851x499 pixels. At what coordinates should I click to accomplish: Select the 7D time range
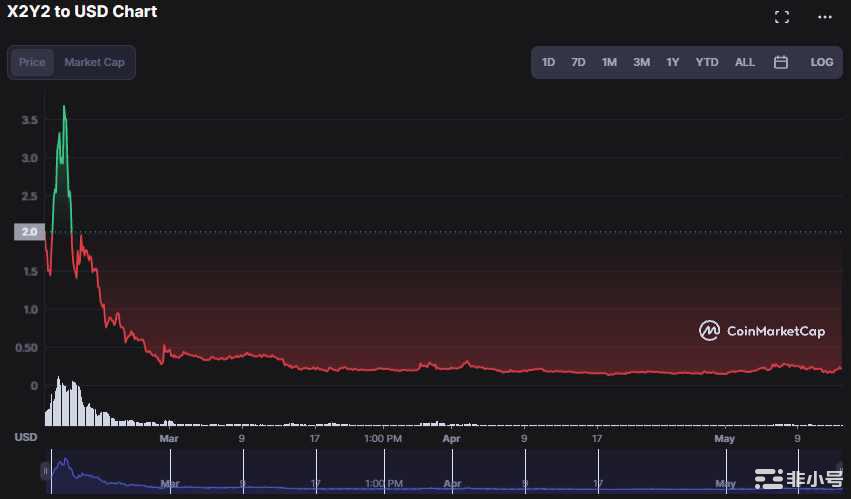[578, 62]
